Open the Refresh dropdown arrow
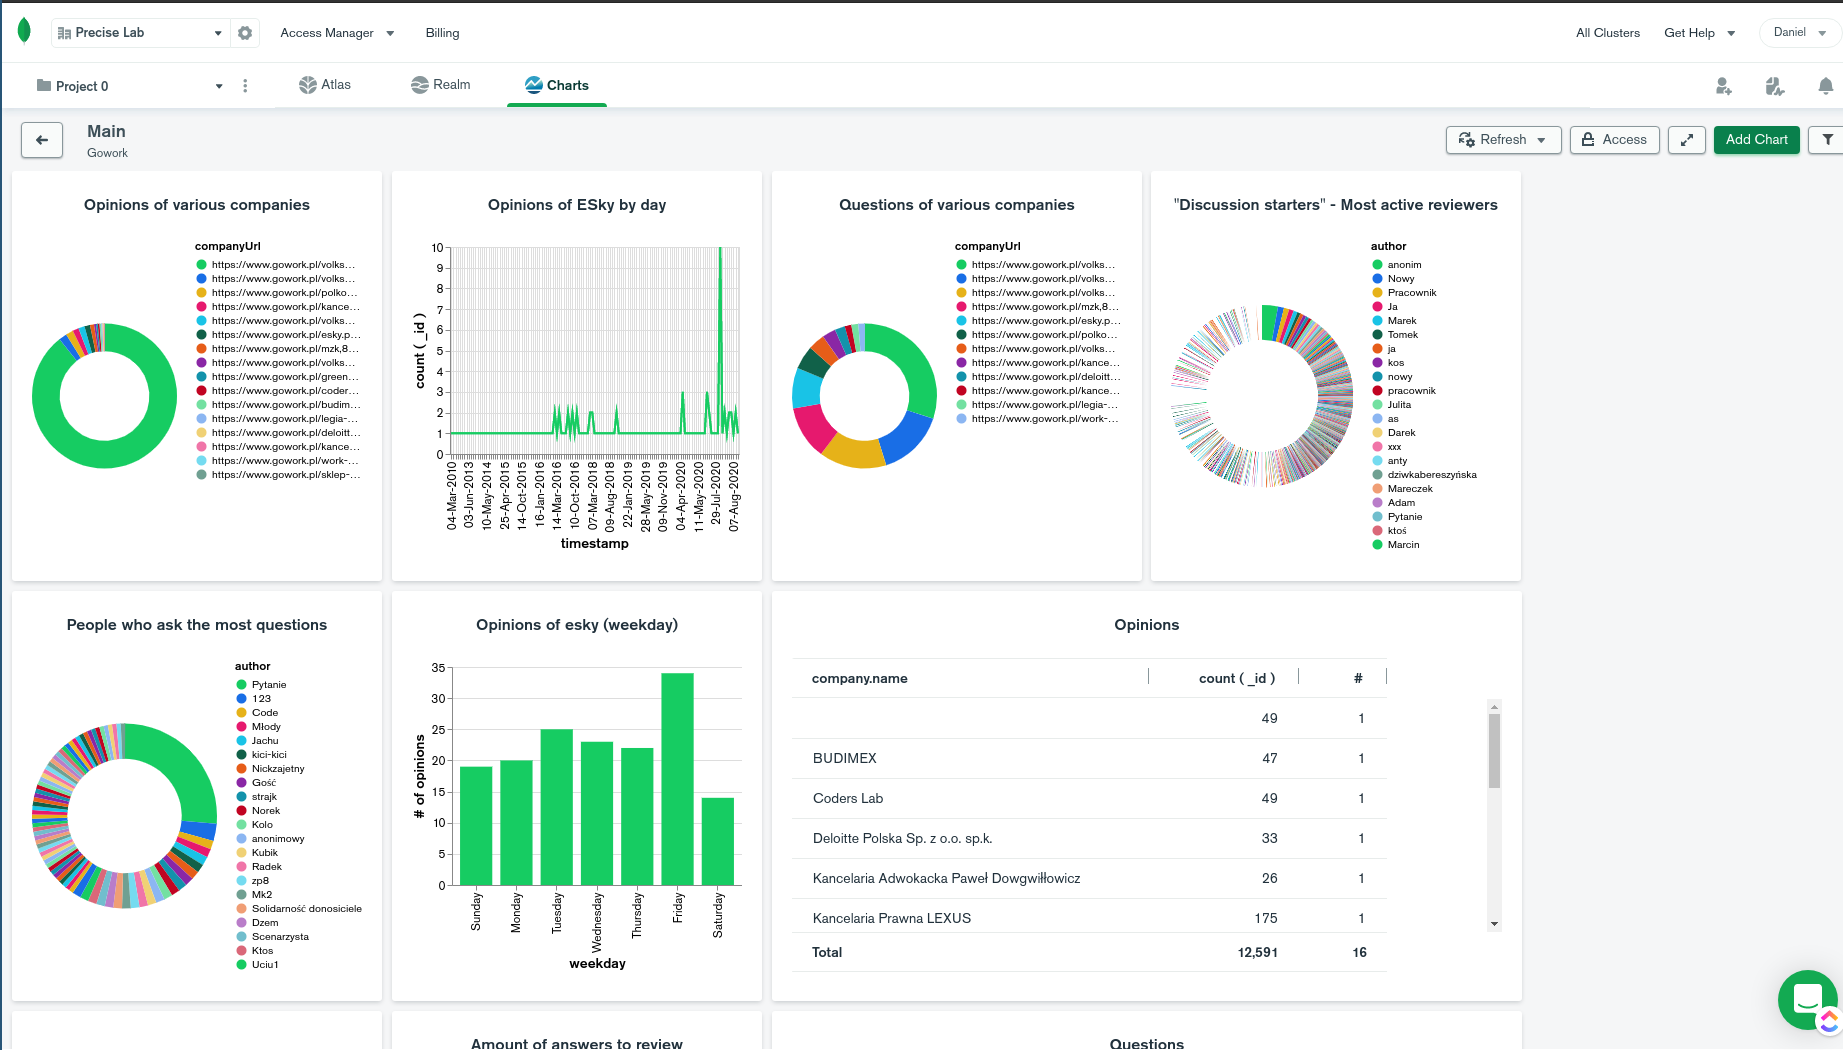Screen dimensions: 1843x1050 (x=1542, y=140)
